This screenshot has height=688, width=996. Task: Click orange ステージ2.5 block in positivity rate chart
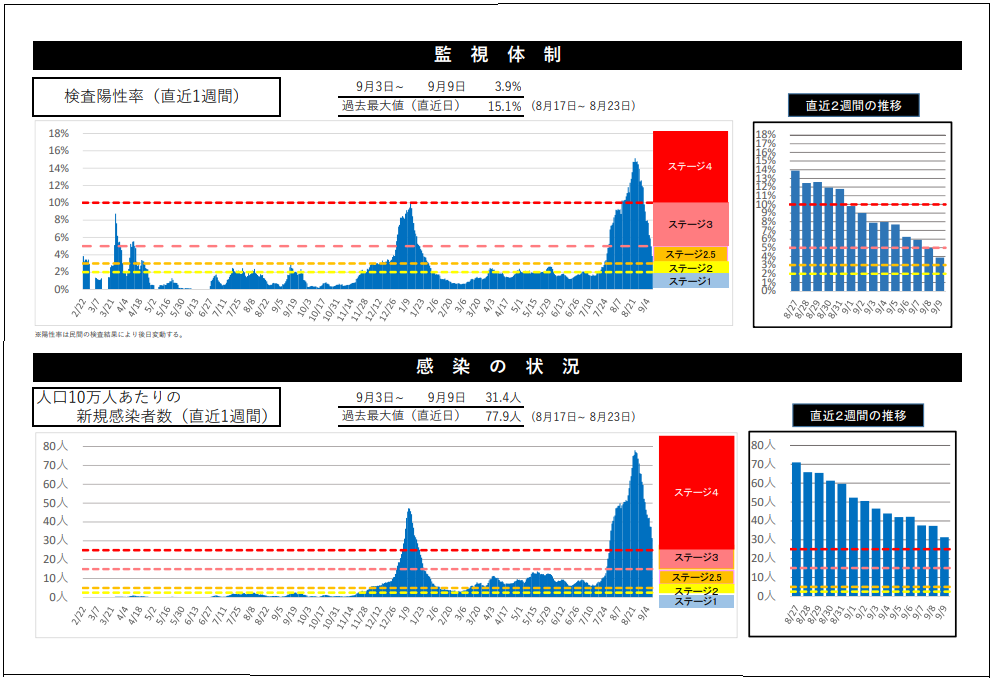pos(690,254)
